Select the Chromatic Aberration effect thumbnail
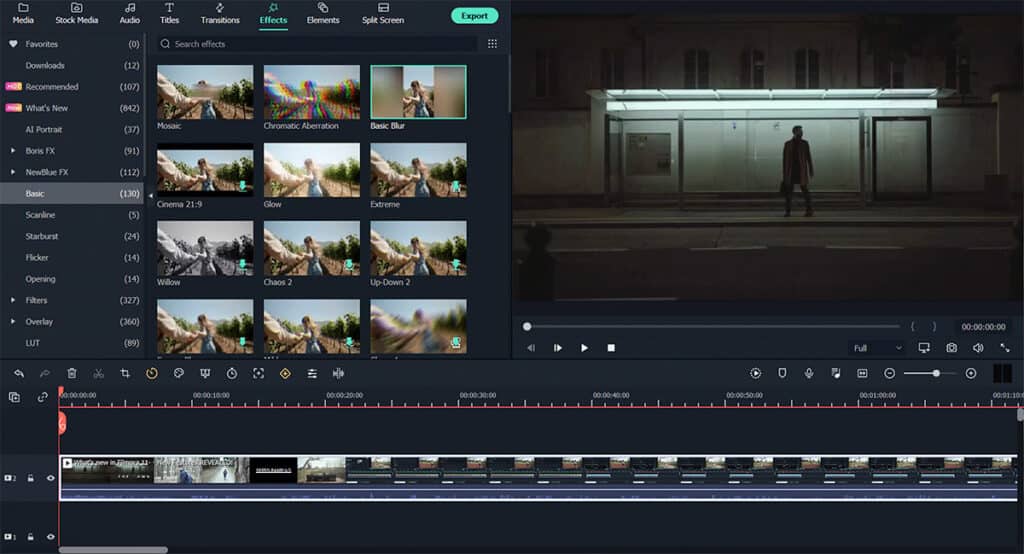Image resolution: width=1024 pixels, height=554 pixels. [x=312, y=92]
